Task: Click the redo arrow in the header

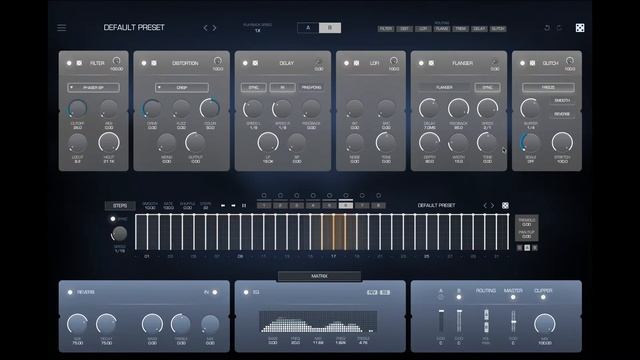Action: tap(560, 28)
